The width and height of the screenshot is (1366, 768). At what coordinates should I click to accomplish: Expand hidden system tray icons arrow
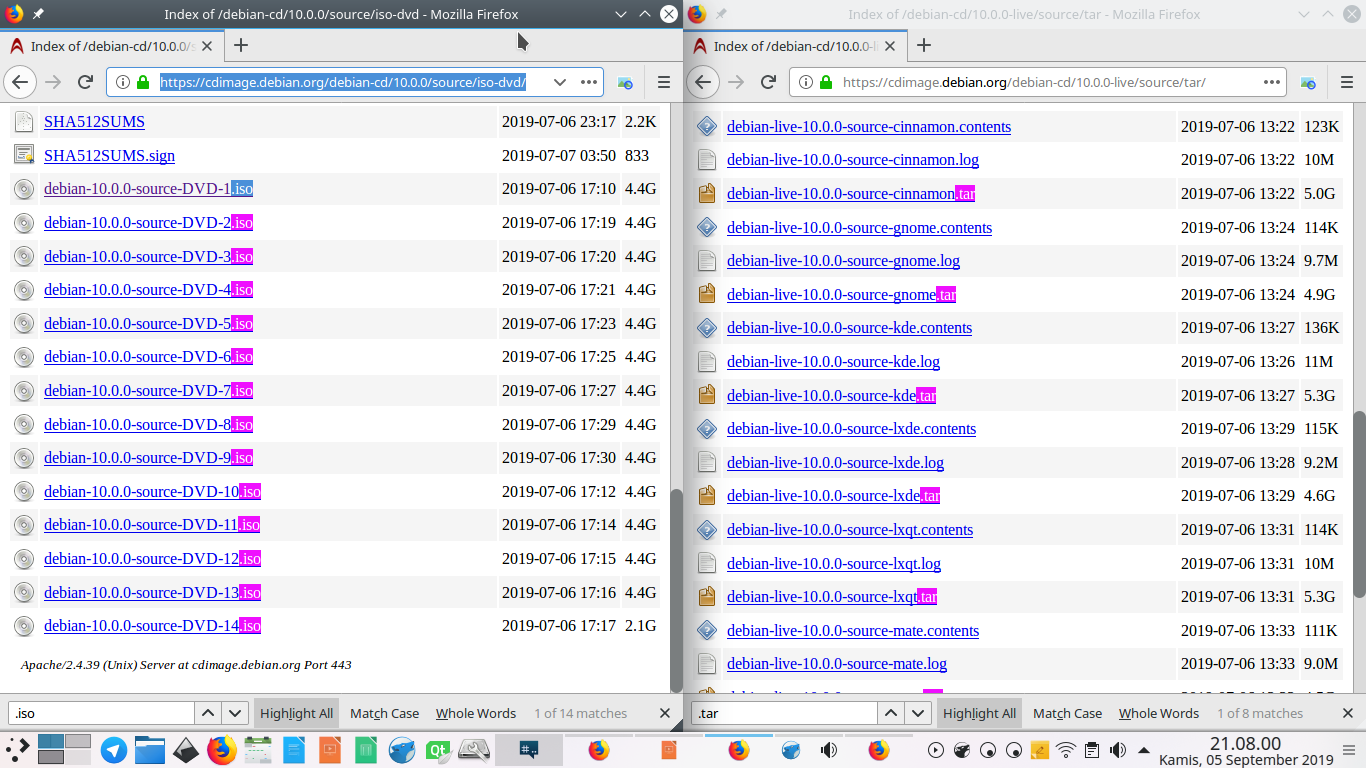click(1143, 750)
